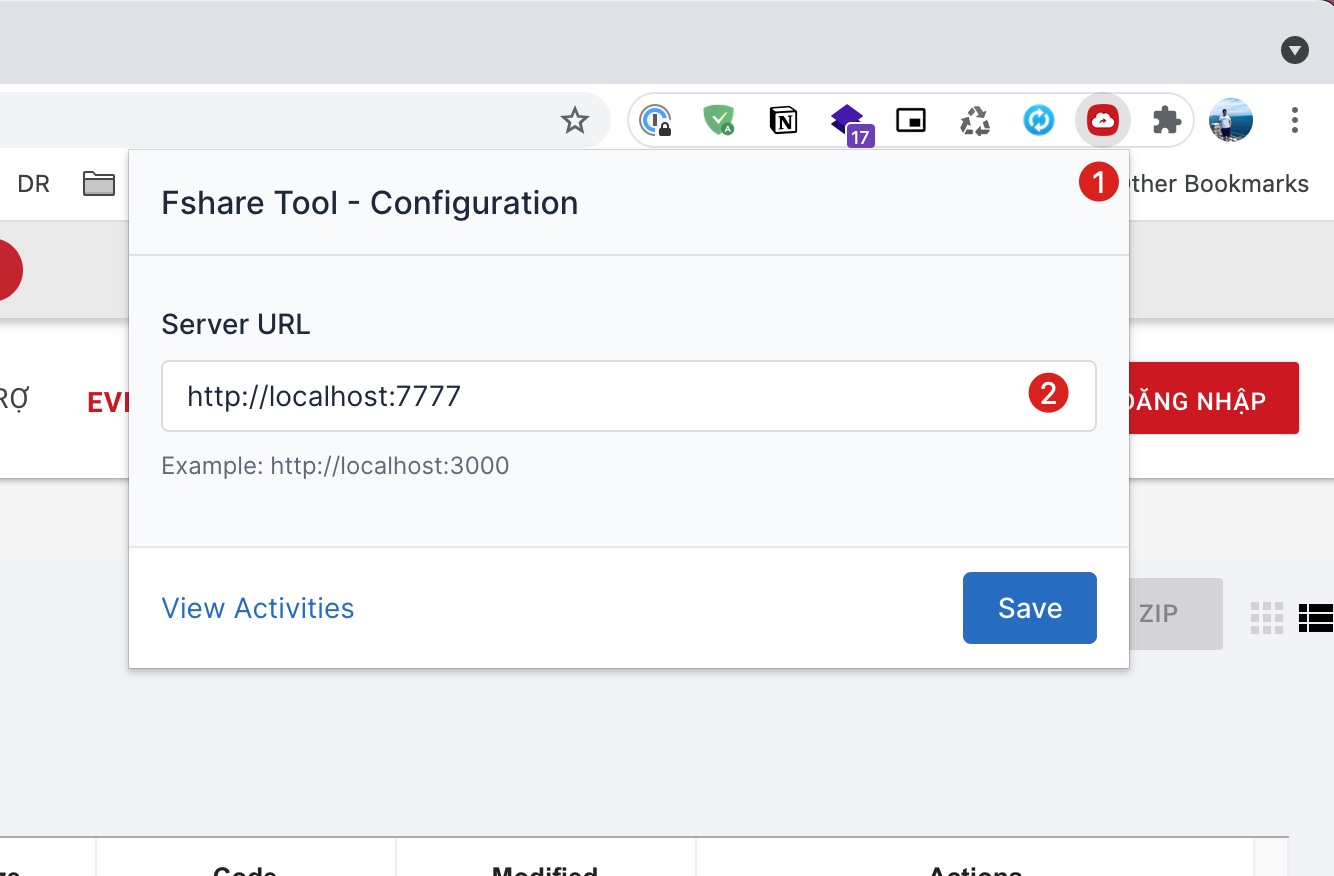Click the Server URL label
The width and height of the screenshot is (1334, 876).
[x=236, y=324]
